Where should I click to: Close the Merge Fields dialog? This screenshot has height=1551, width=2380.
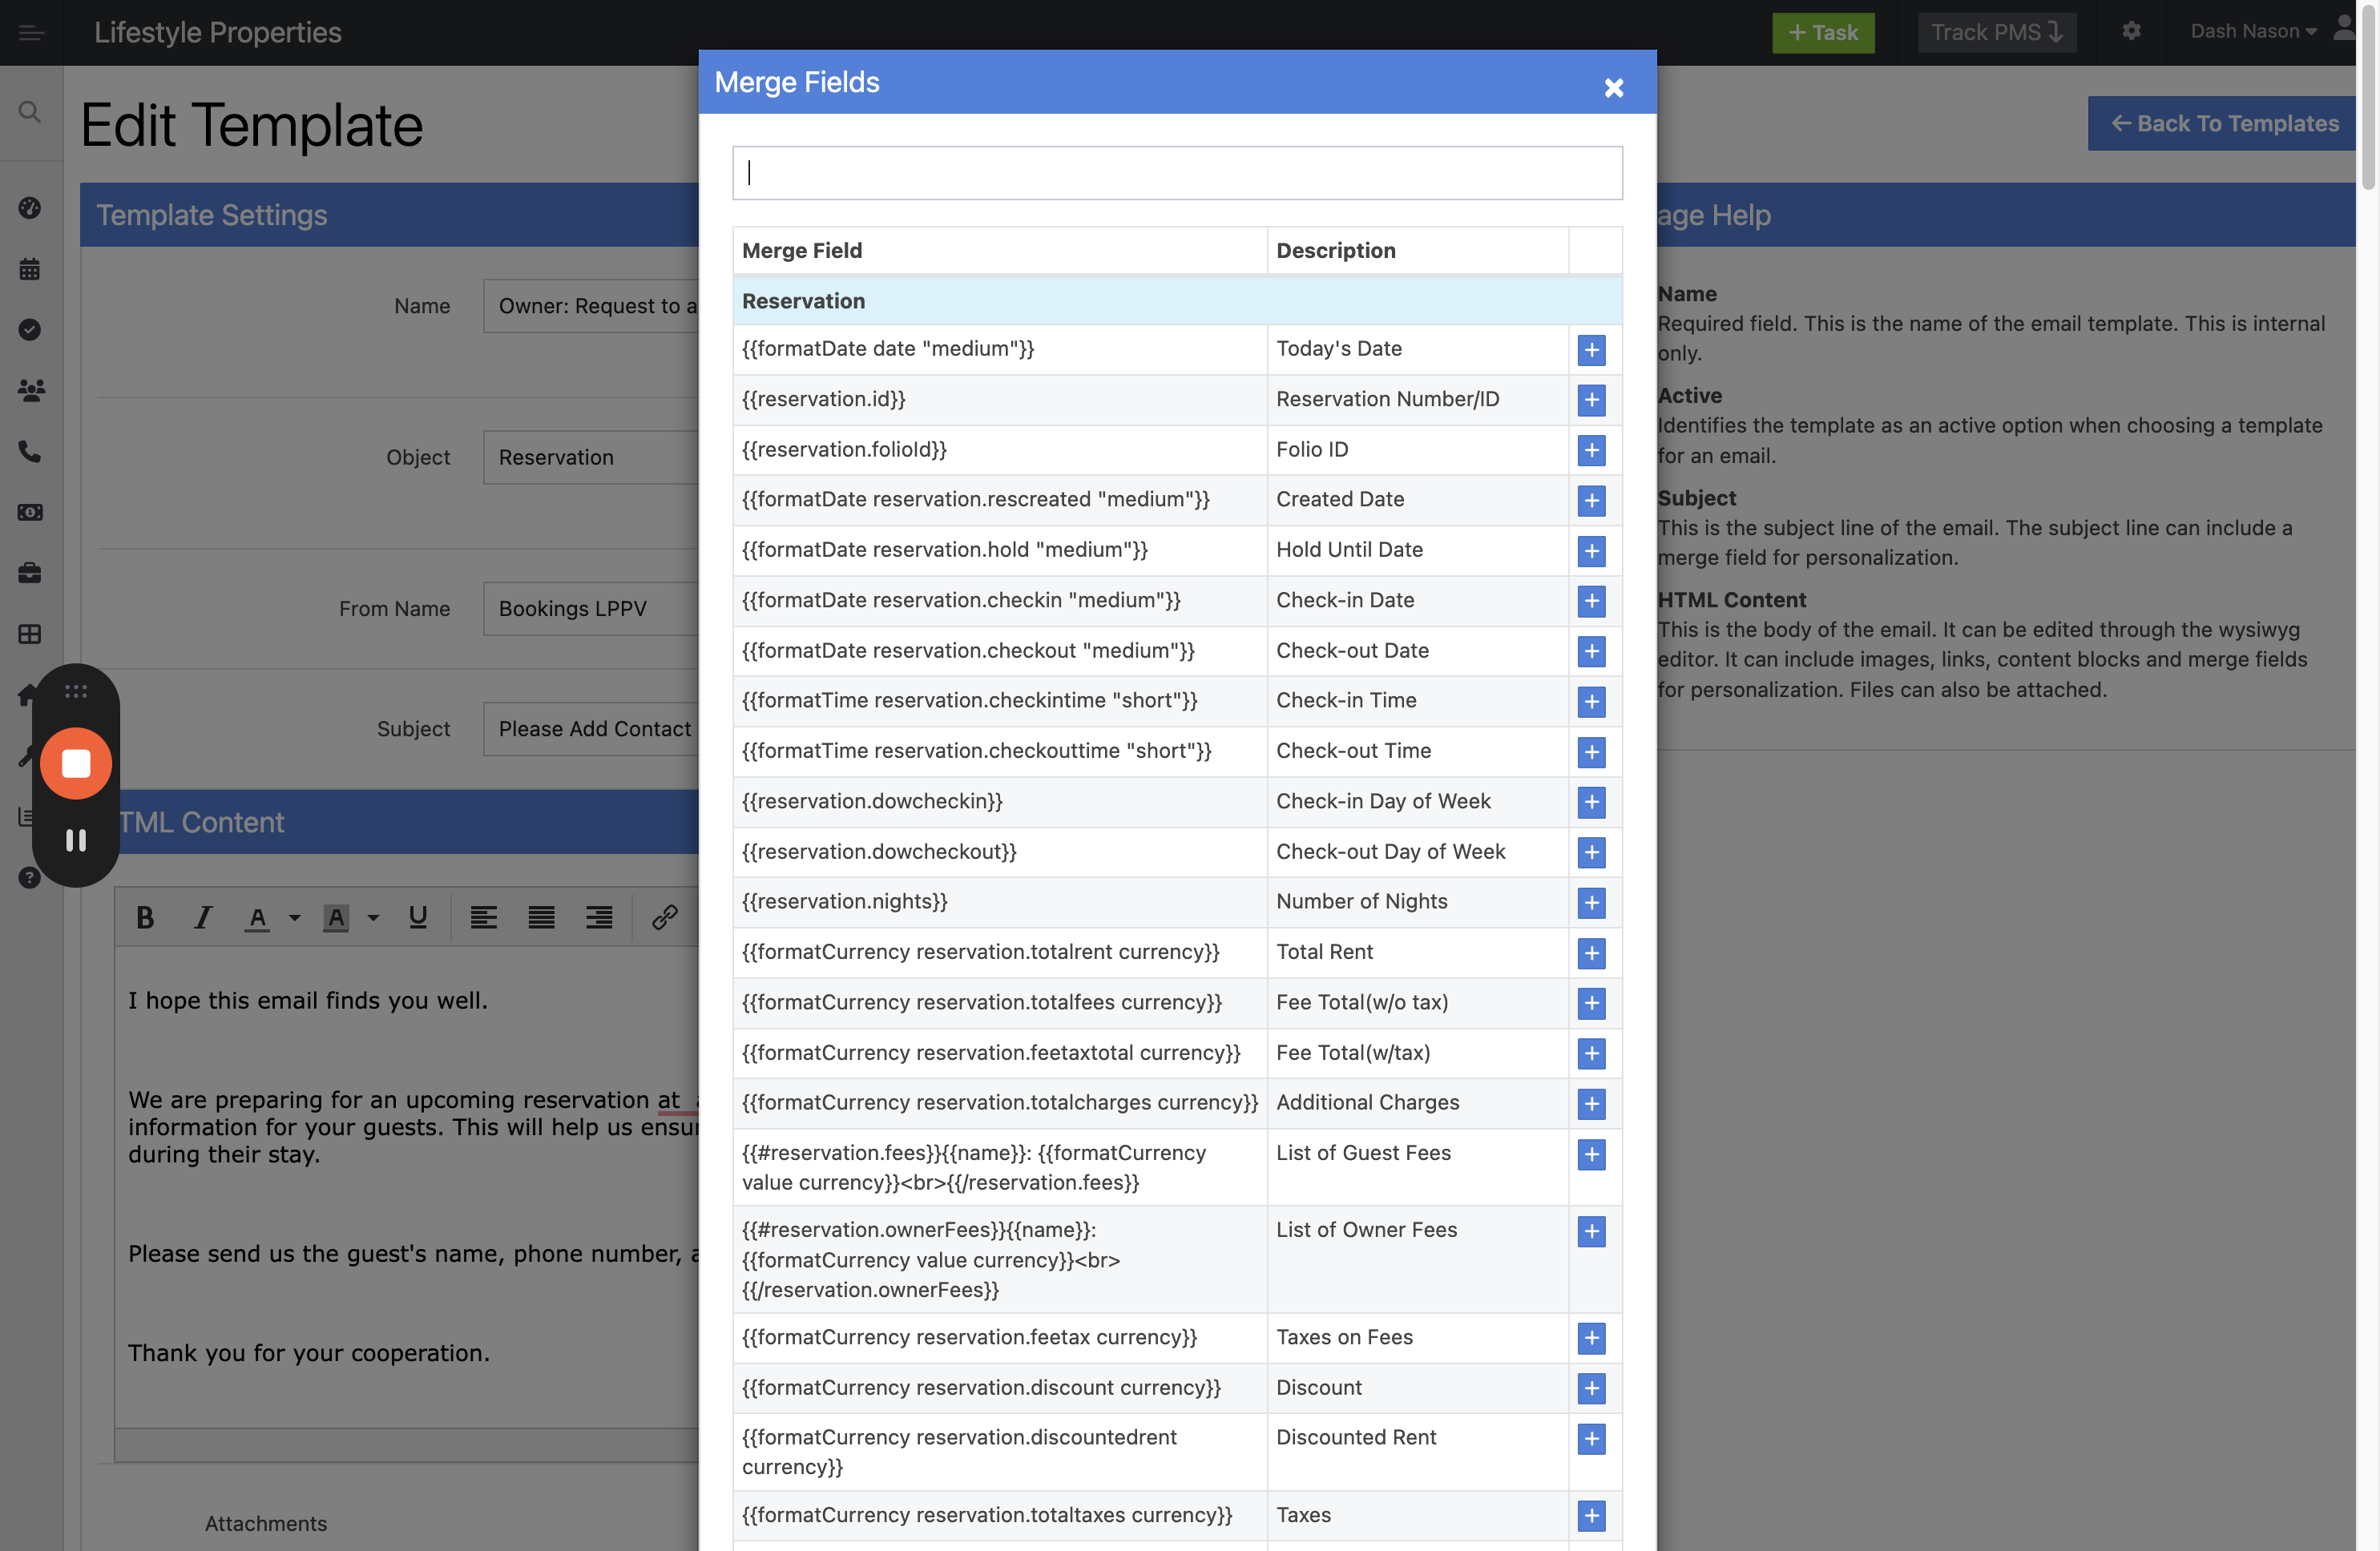(x=1613, y=87)
